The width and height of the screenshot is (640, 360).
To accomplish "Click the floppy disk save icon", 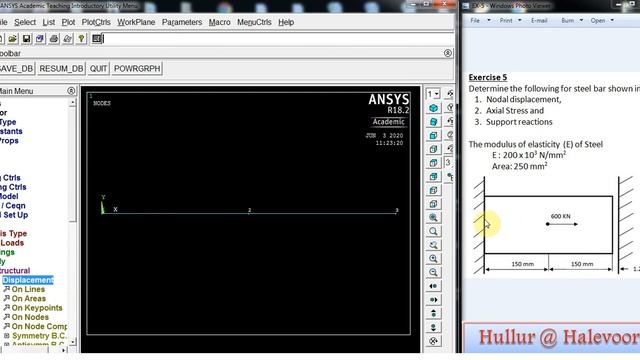I will point(26,39).
